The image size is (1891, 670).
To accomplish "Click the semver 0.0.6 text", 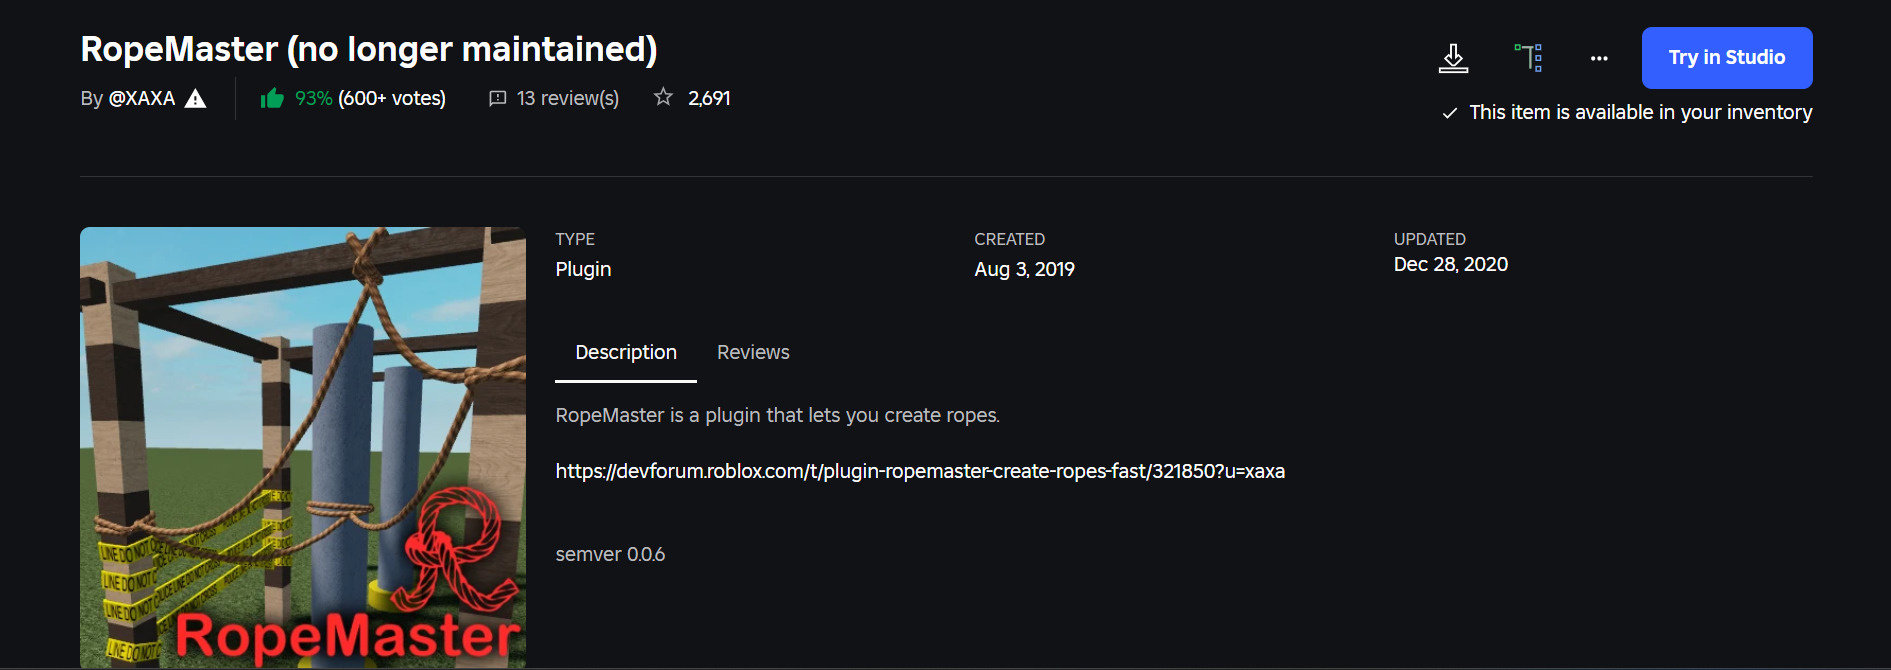I will 610,554.
